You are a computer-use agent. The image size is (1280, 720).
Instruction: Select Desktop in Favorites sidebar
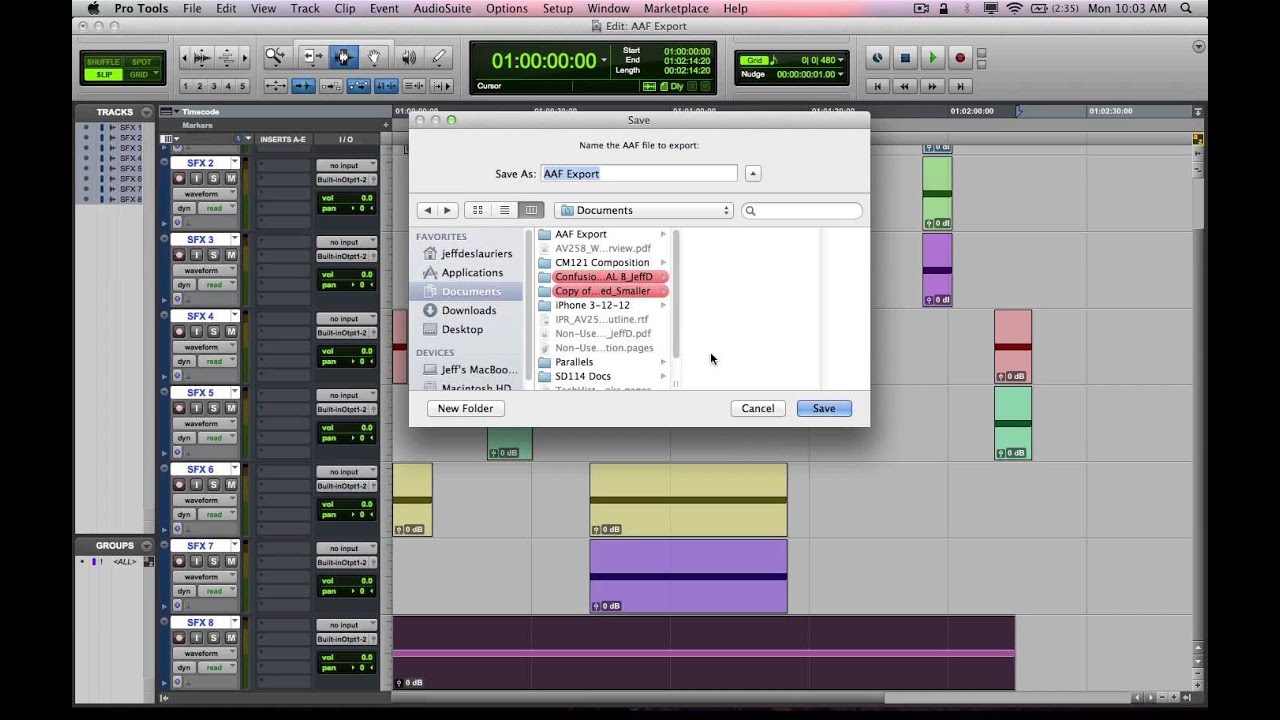462,329
